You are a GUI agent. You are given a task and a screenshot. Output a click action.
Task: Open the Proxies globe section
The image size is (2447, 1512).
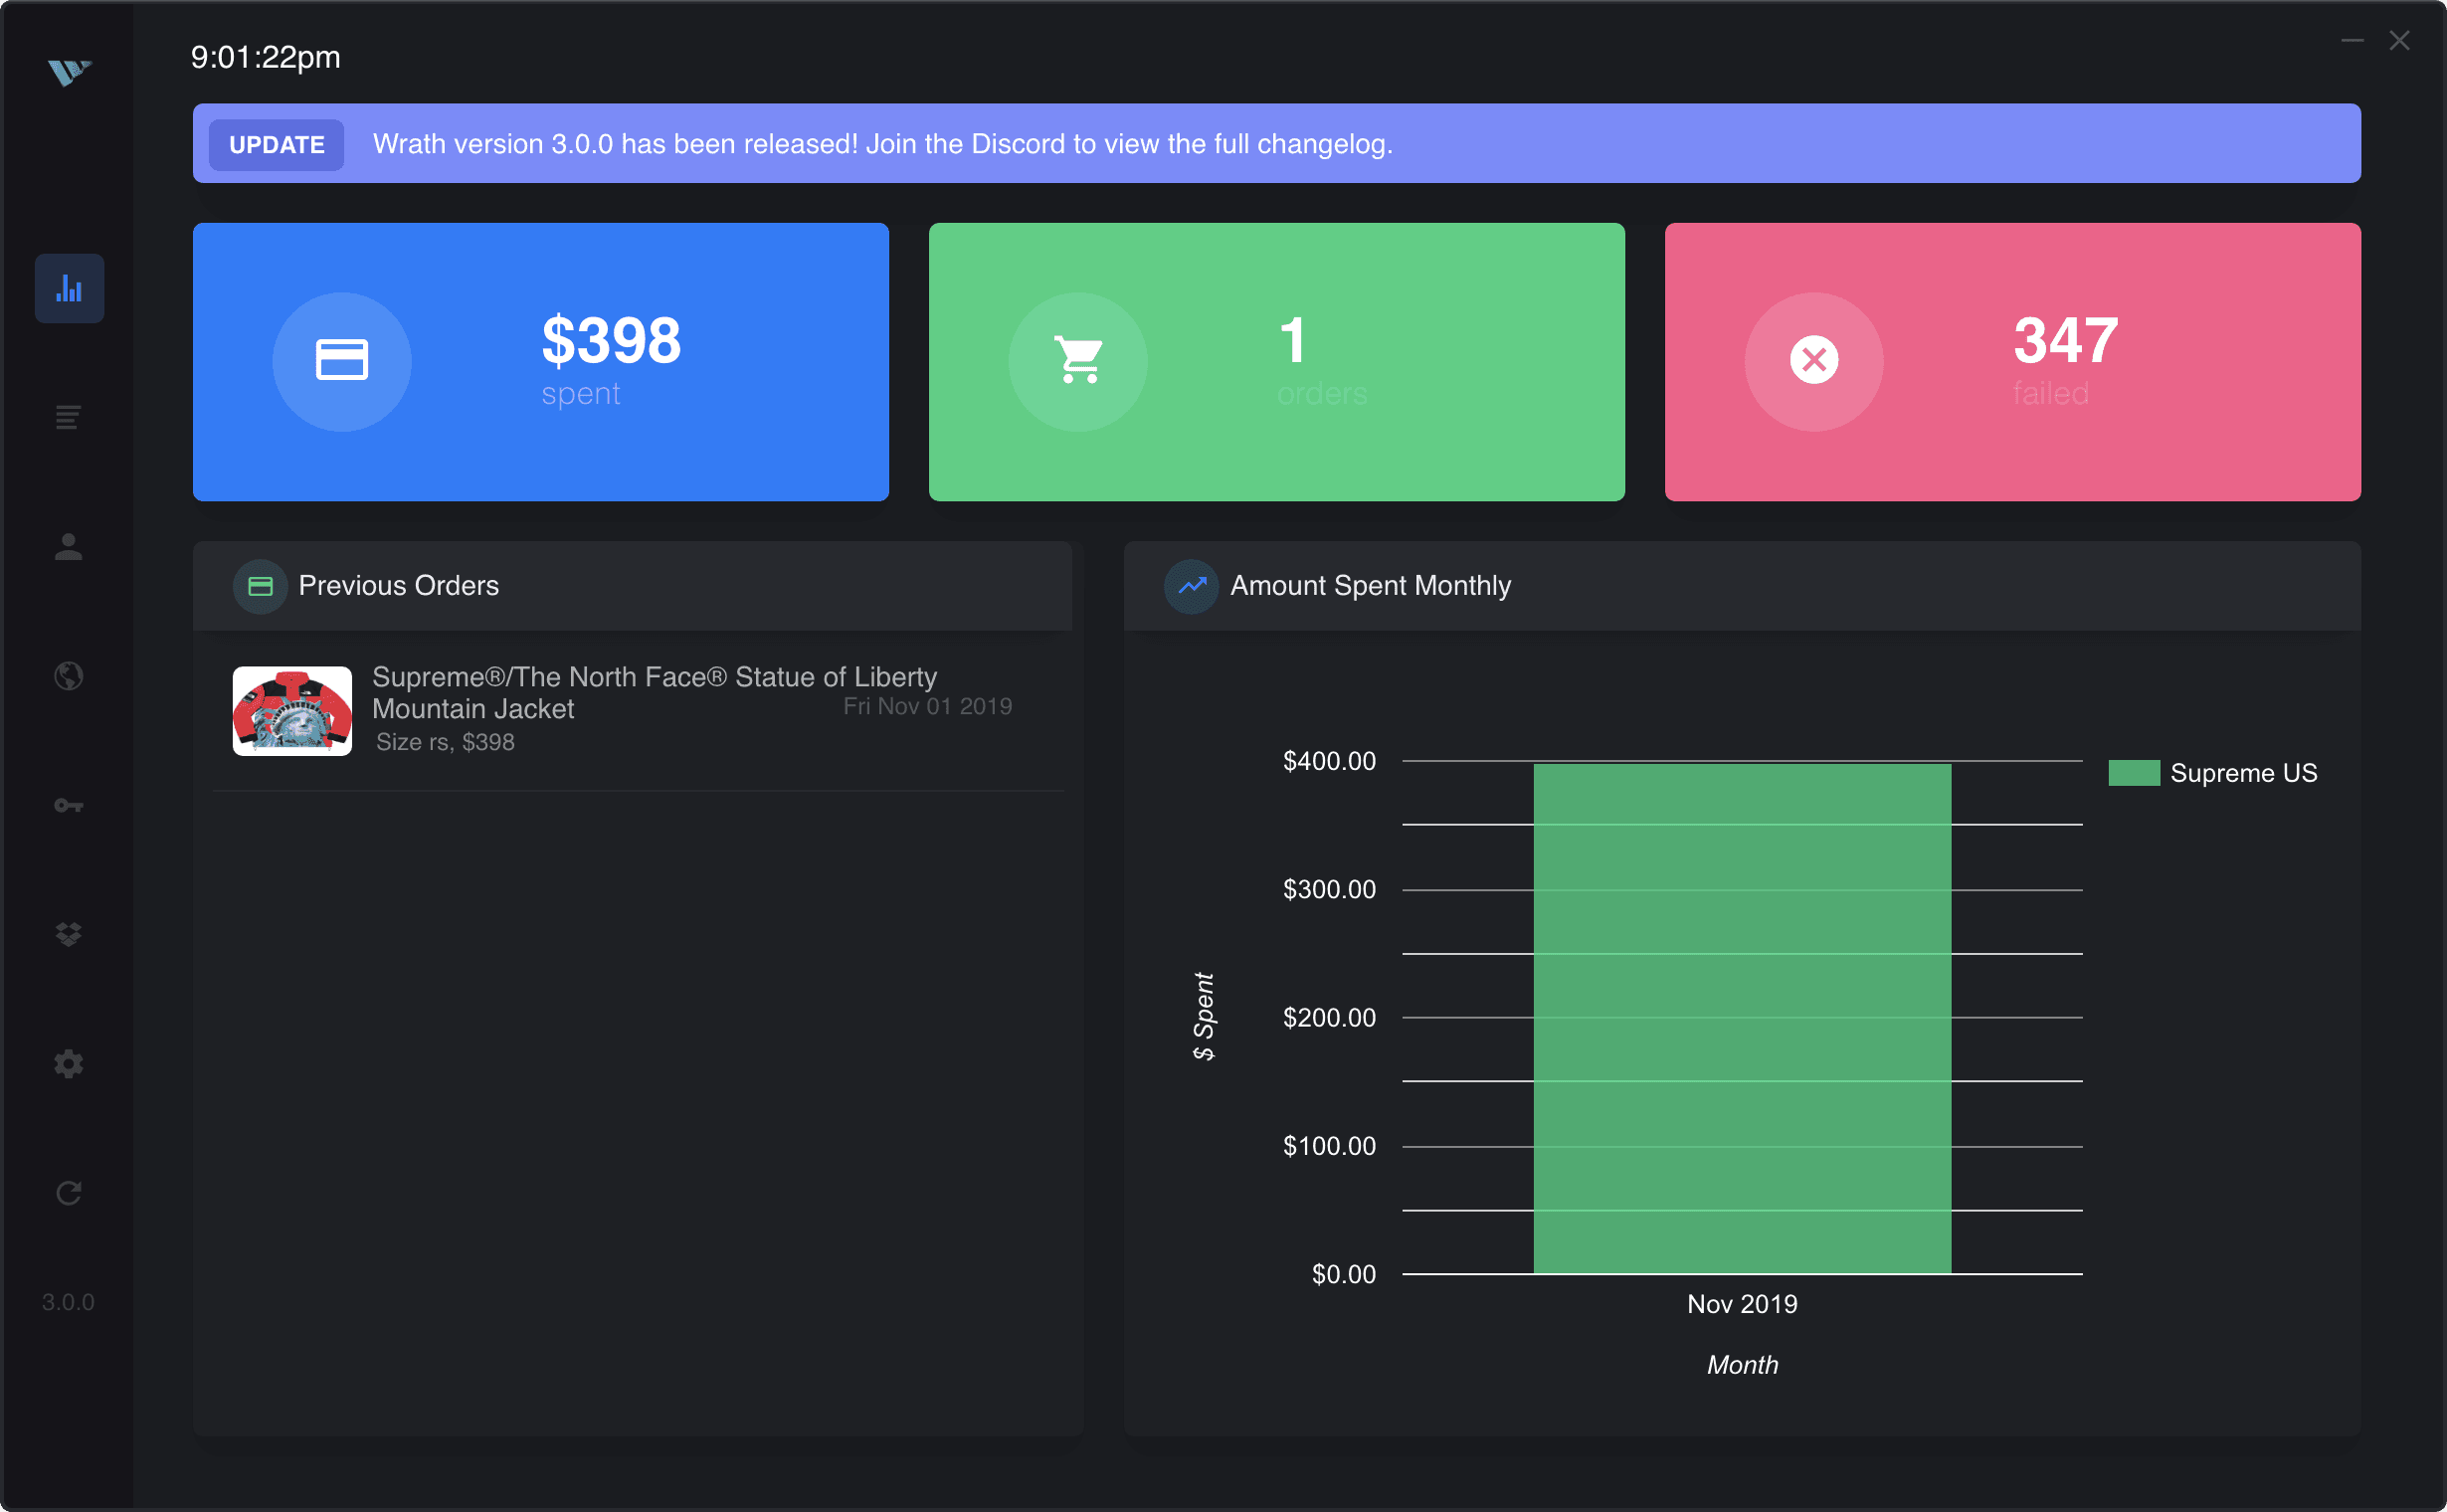pos(68,676)
